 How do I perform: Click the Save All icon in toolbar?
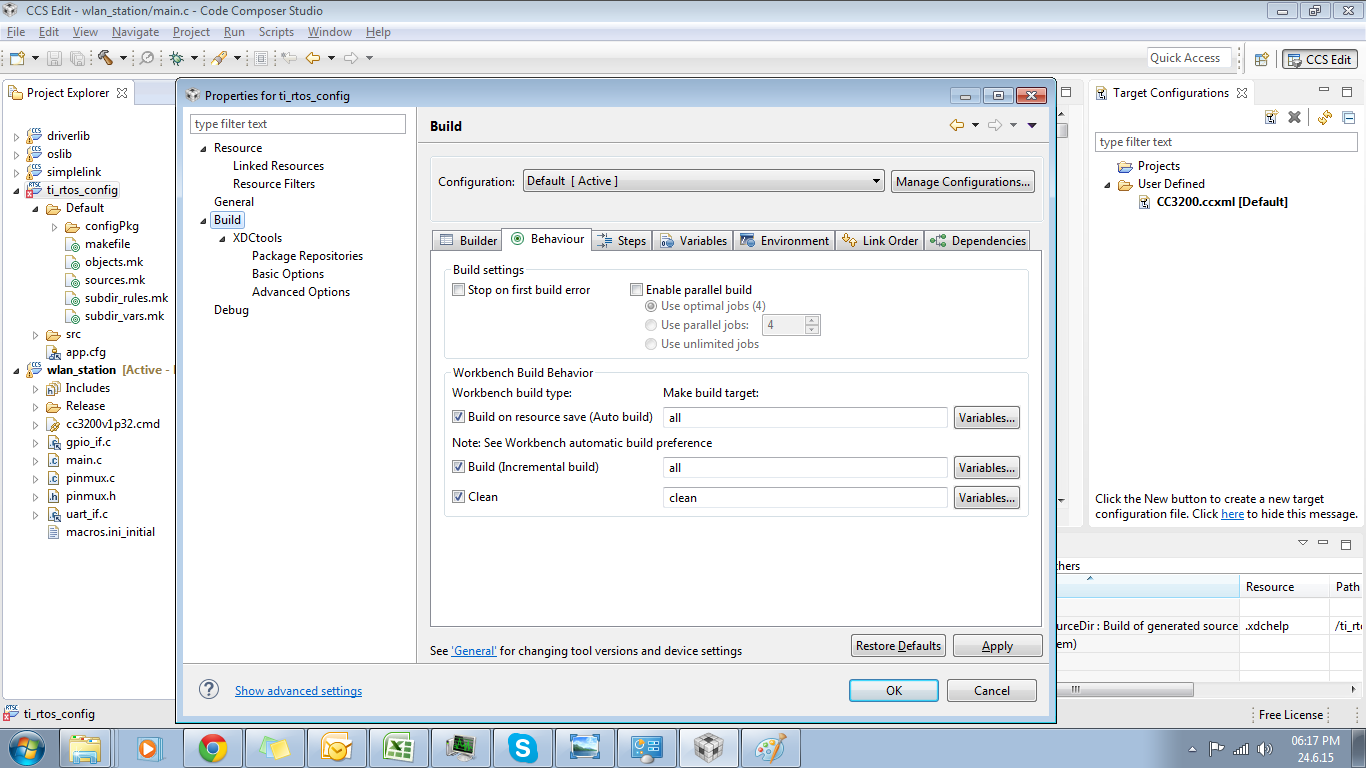[76, 59]
